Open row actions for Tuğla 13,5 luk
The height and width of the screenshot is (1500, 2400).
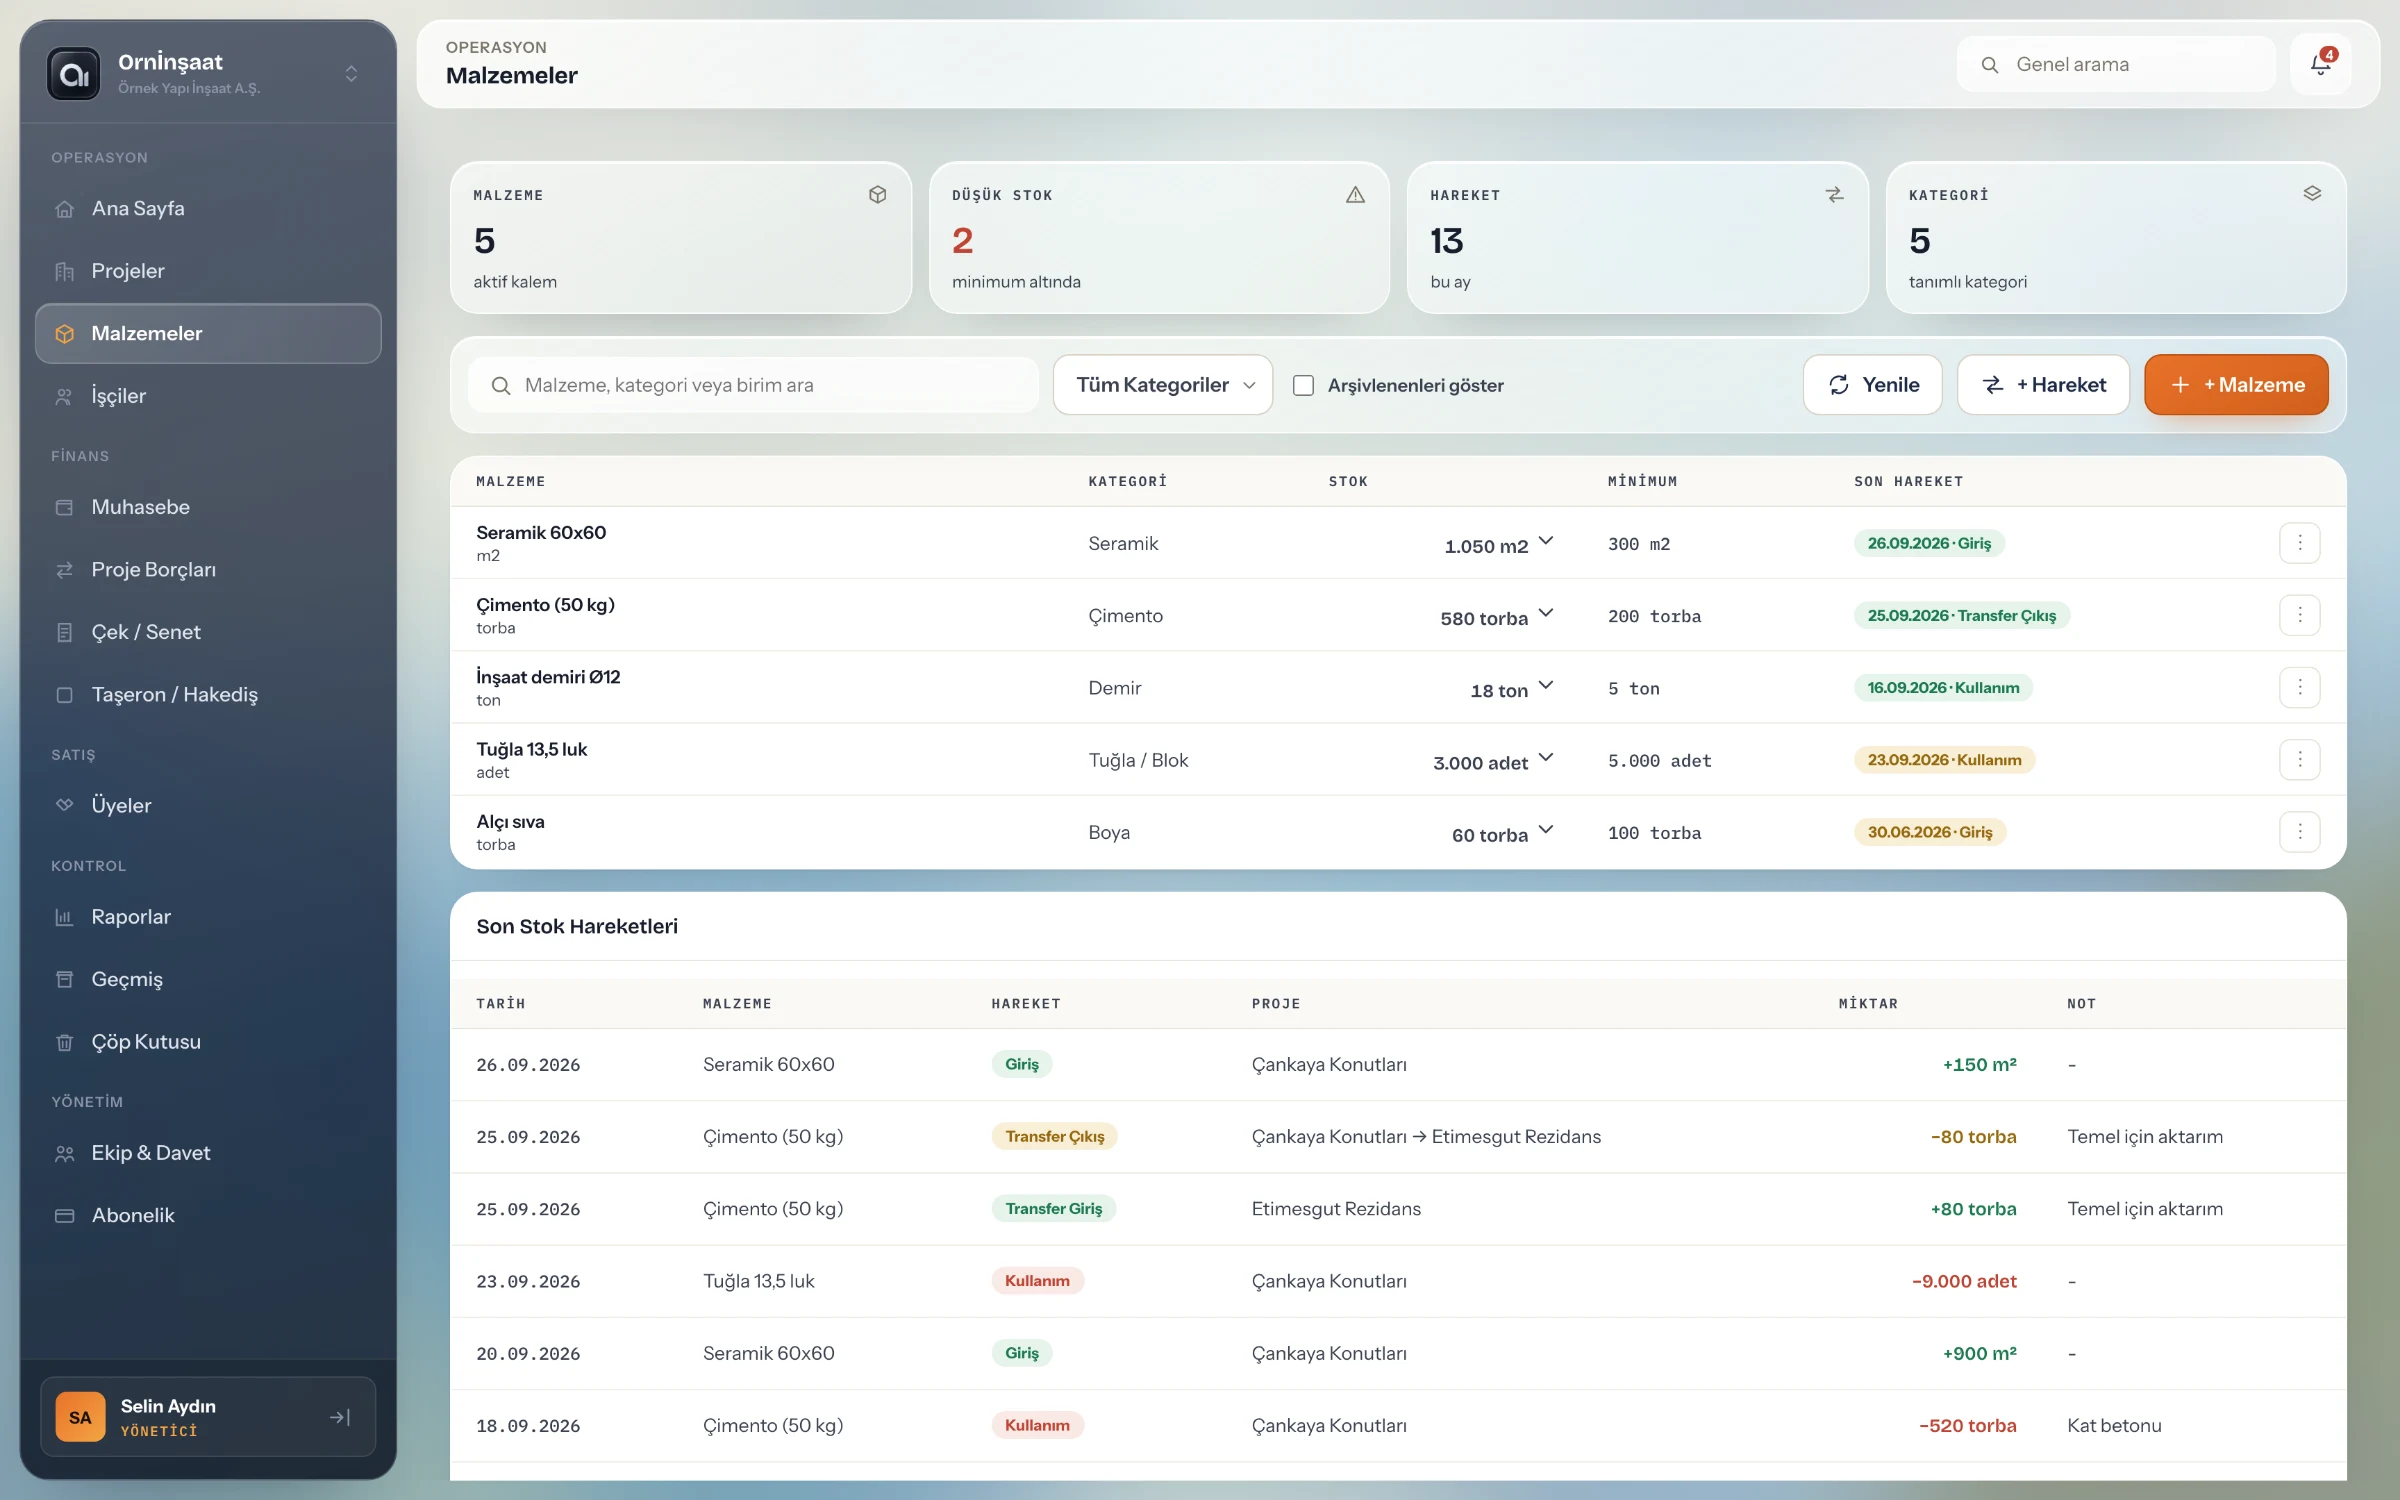tap(2299, 760)
